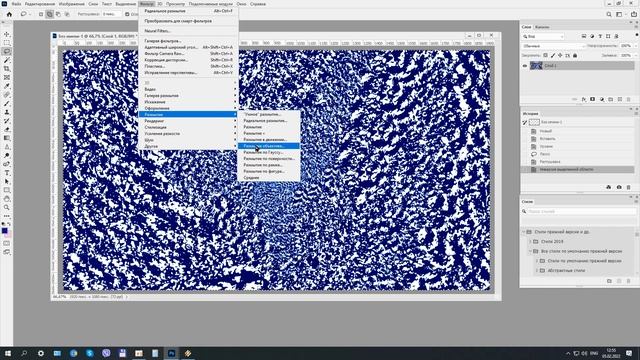Toggle visibility of Слой 1 layer
Viewport: 640px width, 360px height.
coord(525,65)
